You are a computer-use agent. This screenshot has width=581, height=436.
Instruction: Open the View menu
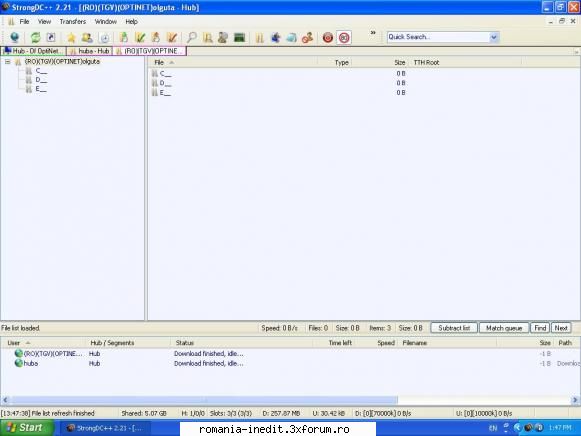[x=44, y=21]
